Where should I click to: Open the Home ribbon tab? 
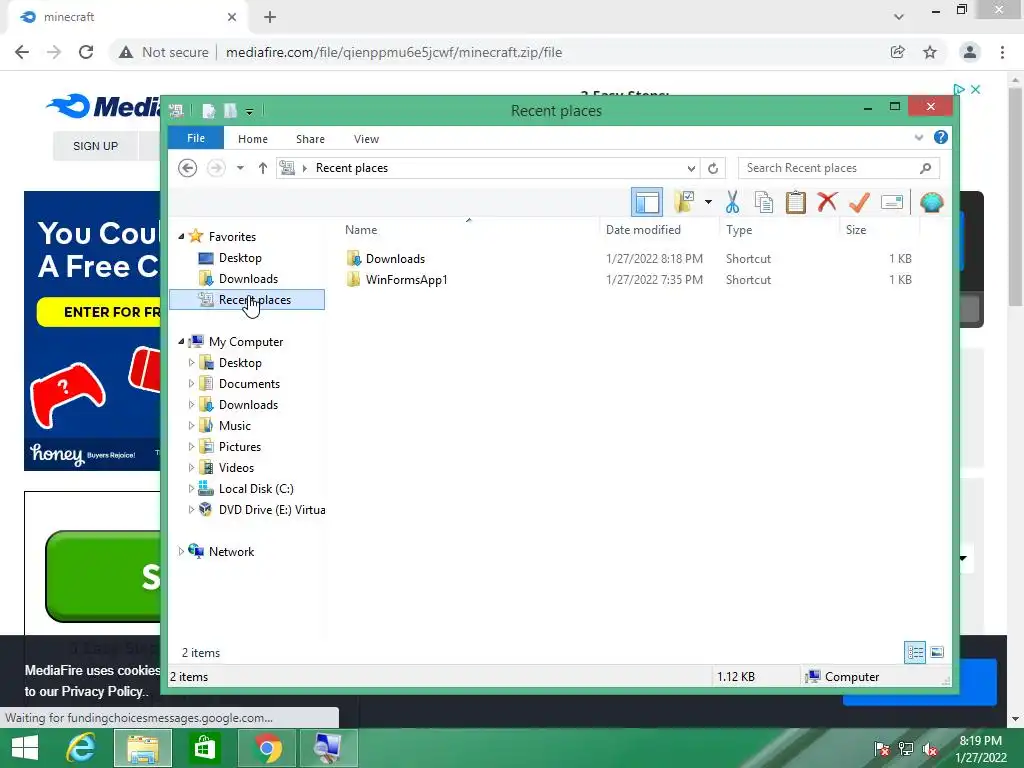tap(253, 139)
